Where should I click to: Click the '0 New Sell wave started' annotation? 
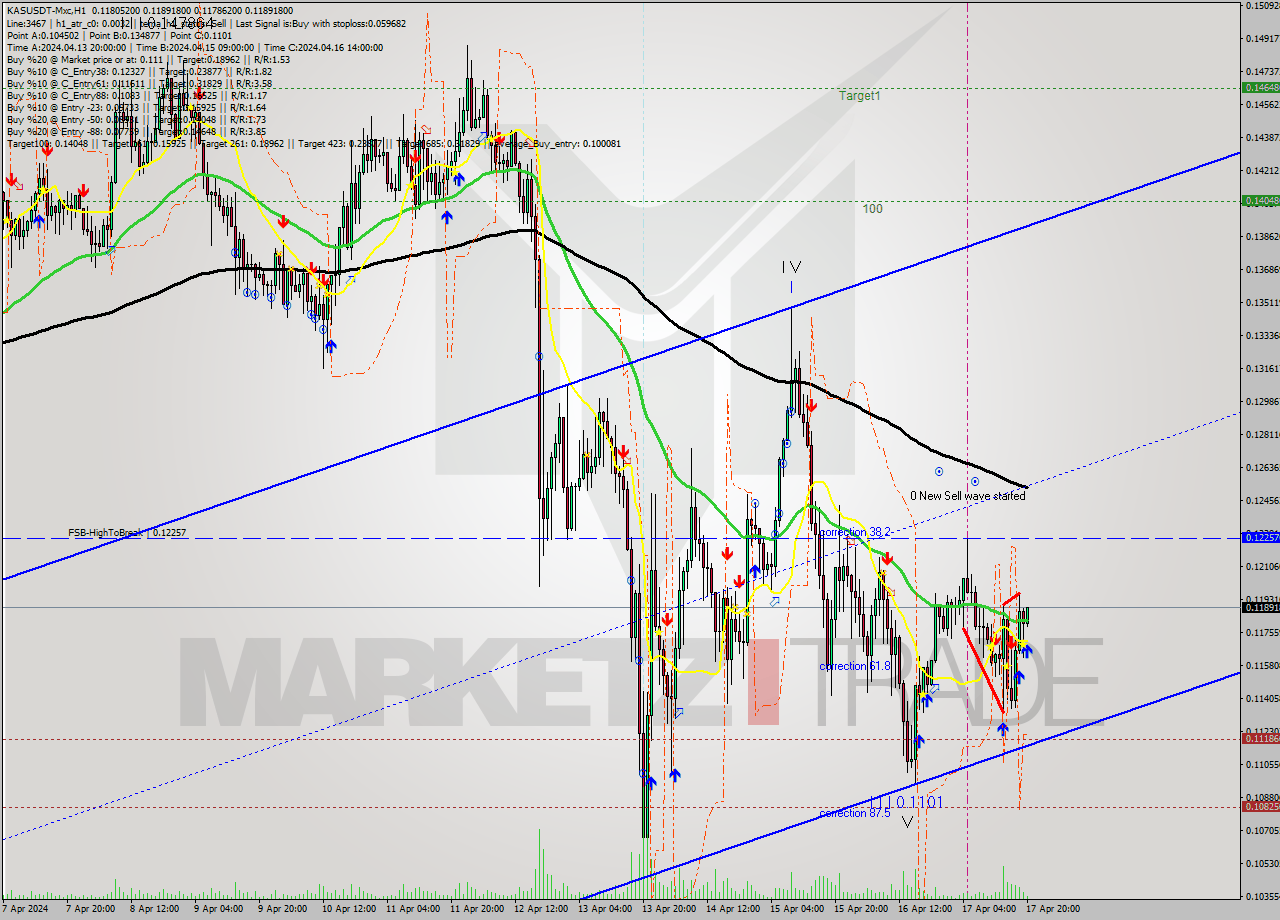pyautogui.click(x=968, y=495)
